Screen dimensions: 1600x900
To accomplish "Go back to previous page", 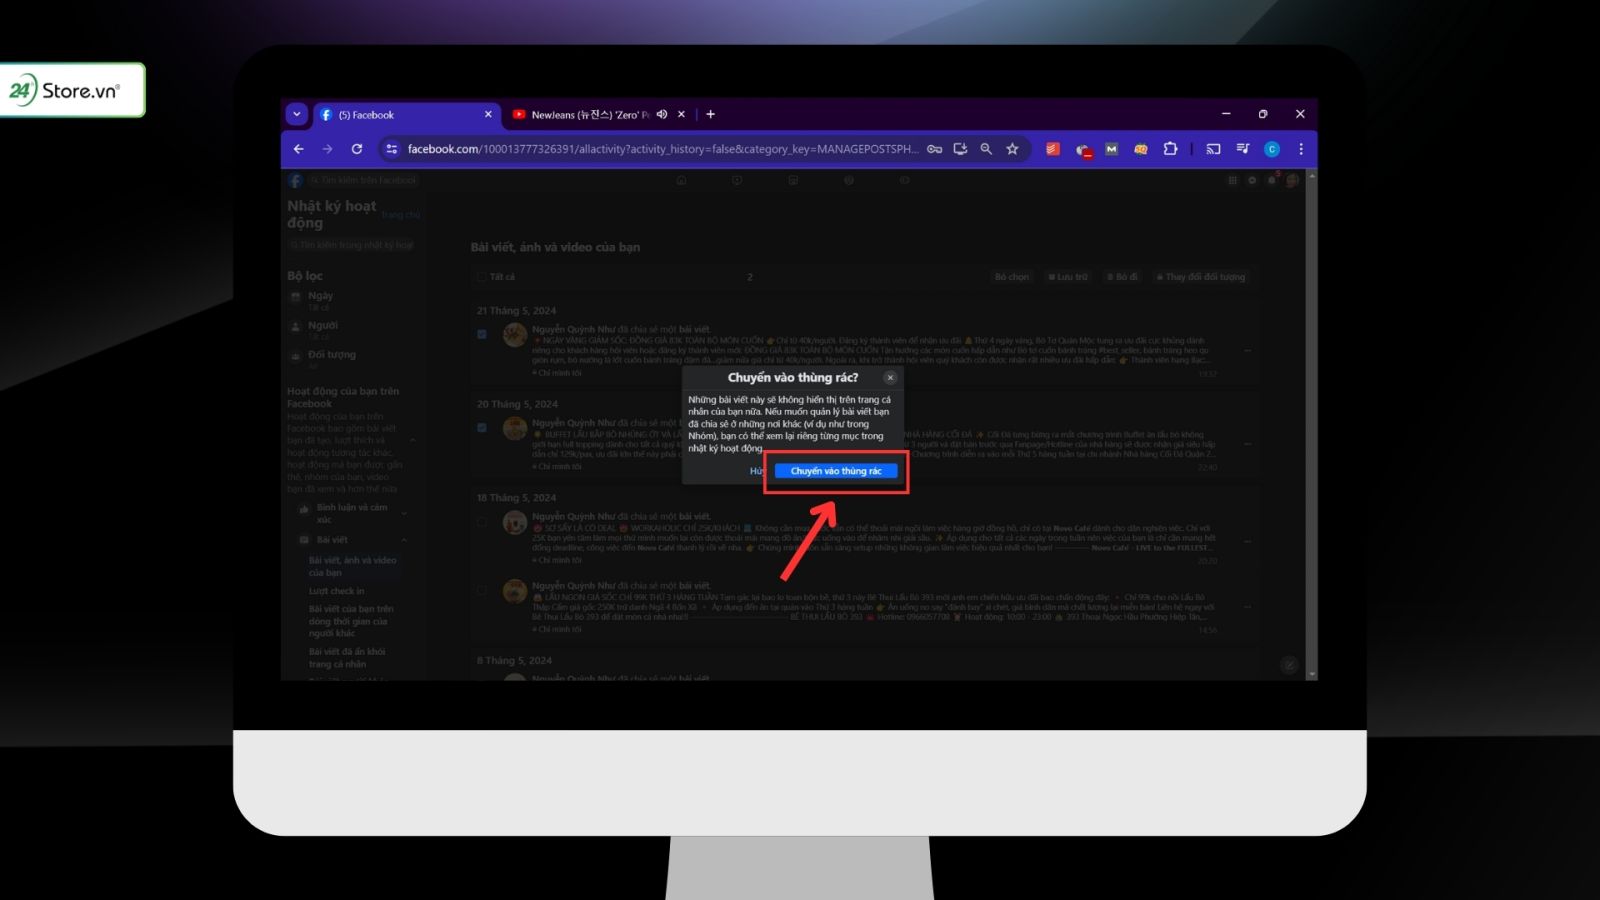I will (x=298, y=149).
